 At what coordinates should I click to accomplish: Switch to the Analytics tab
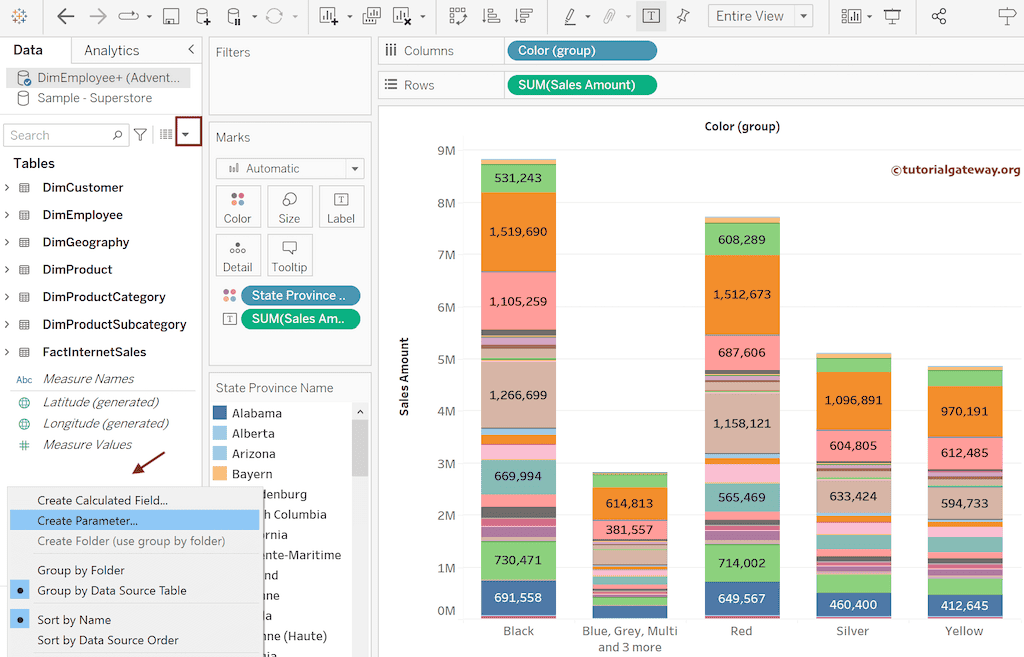[x=112, y=50]
